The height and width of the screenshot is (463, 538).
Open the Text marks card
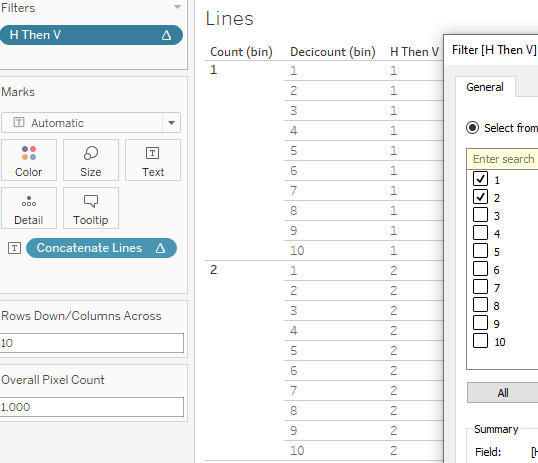[153, 160]
